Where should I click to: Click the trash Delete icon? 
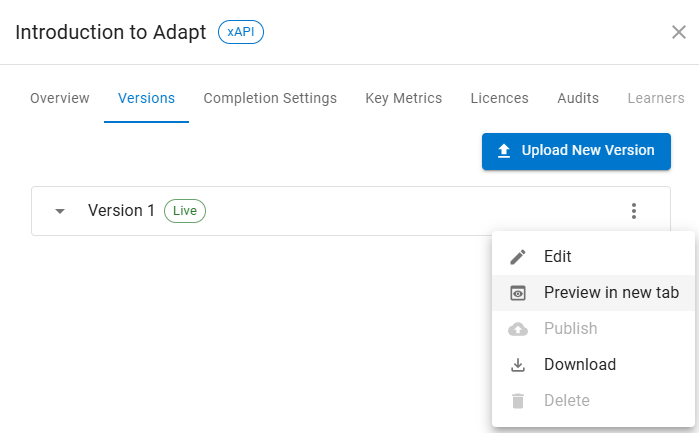pos(518,401)
